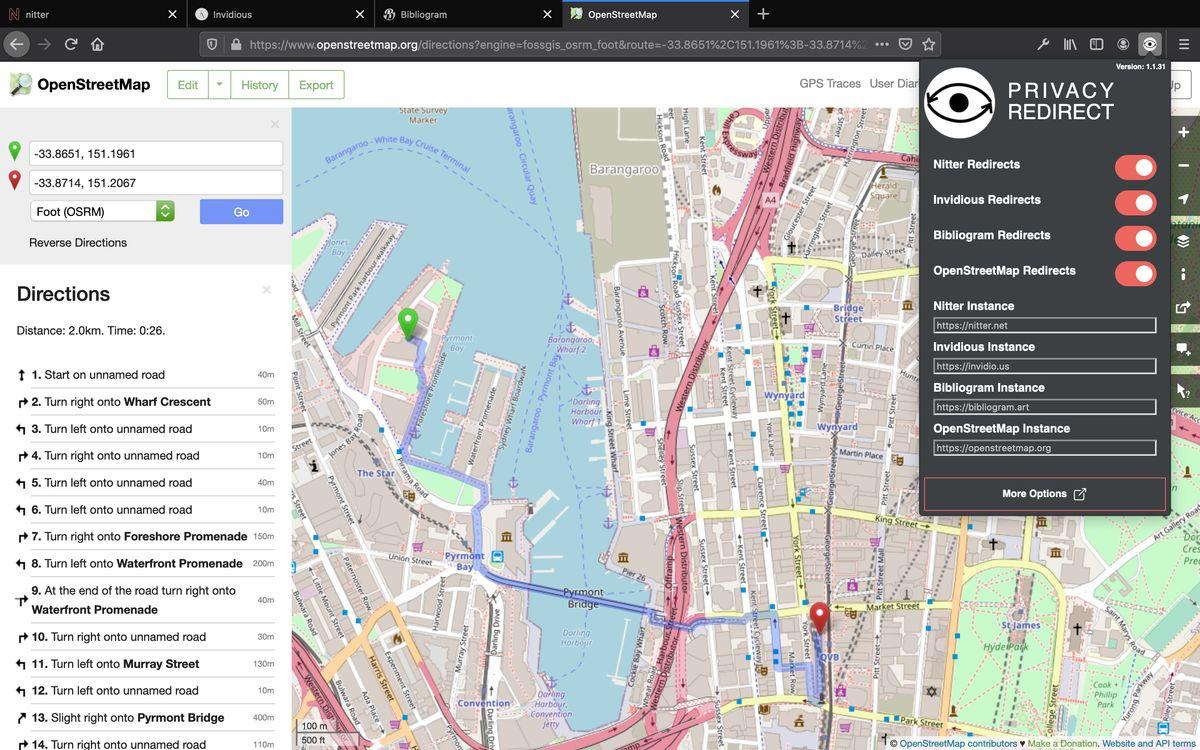
Task: Open the map share panel
Action: [1183, 308]
